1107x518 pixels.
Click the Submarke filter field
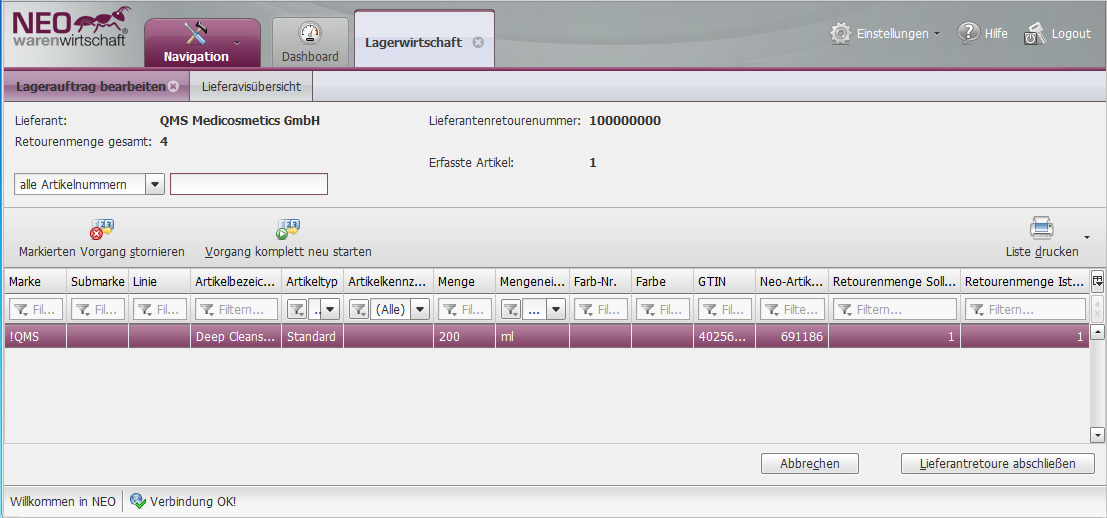pyautogui.click(x=97, y=309)
